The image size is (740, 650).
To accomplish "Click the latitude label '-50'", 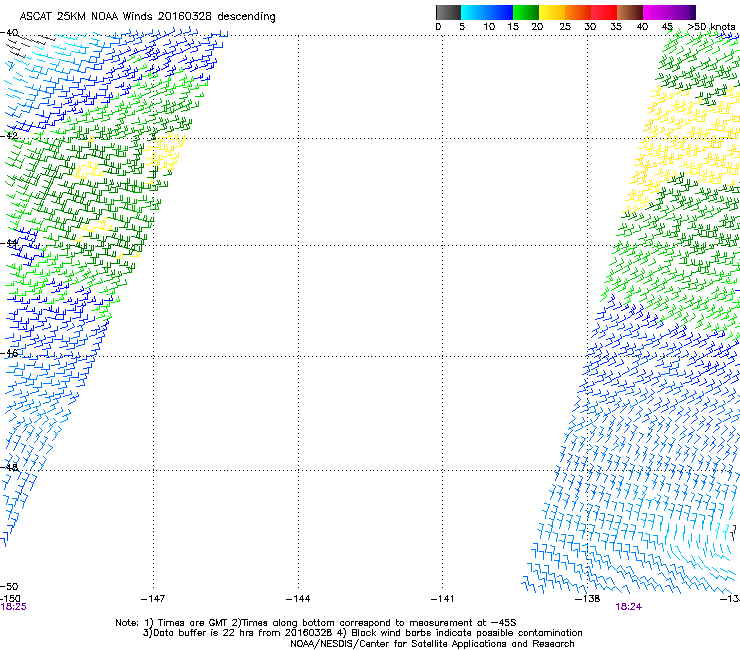I will pos(9,586).
